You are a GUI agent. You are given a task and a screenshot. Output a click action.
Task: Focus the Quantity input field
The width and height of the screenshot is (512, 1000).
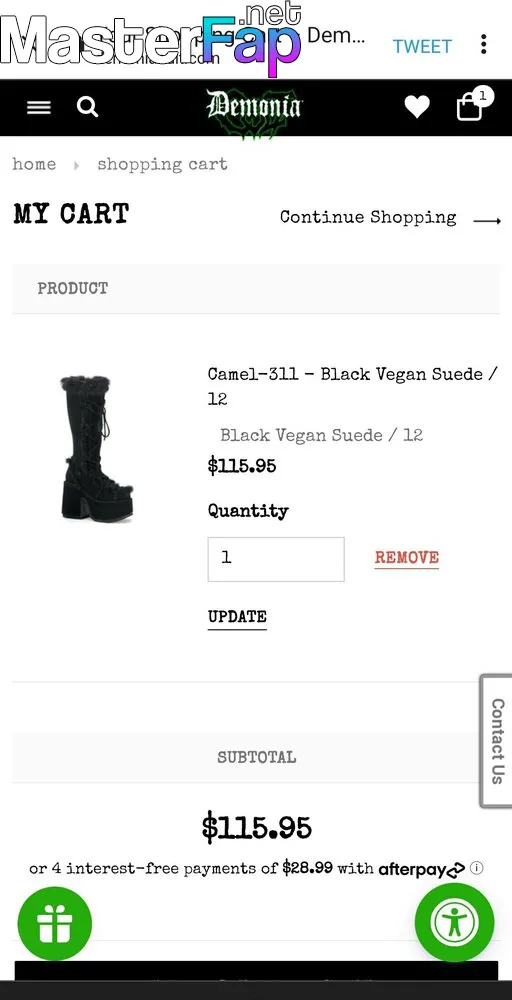pos(276,559)
